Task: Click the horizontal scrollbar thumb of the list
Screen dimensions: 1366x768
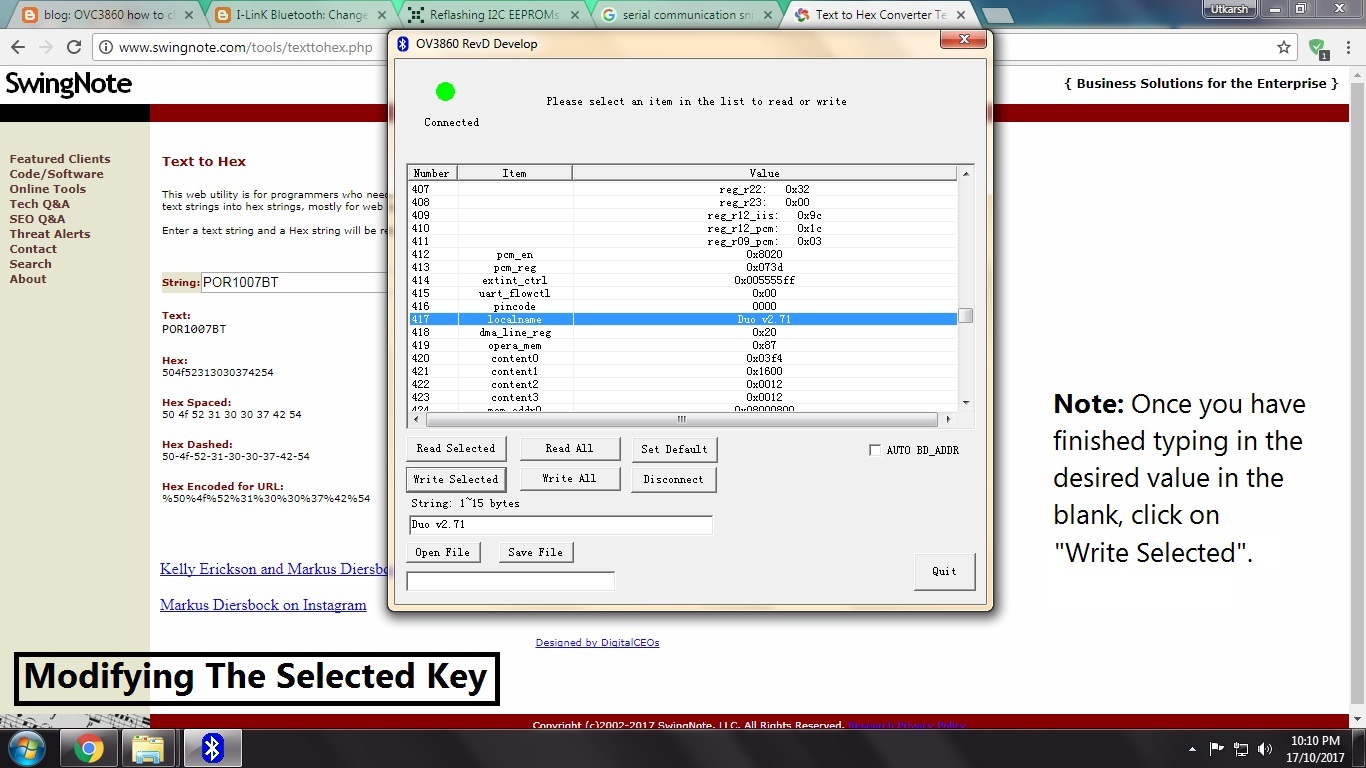Action: point(682,420)
